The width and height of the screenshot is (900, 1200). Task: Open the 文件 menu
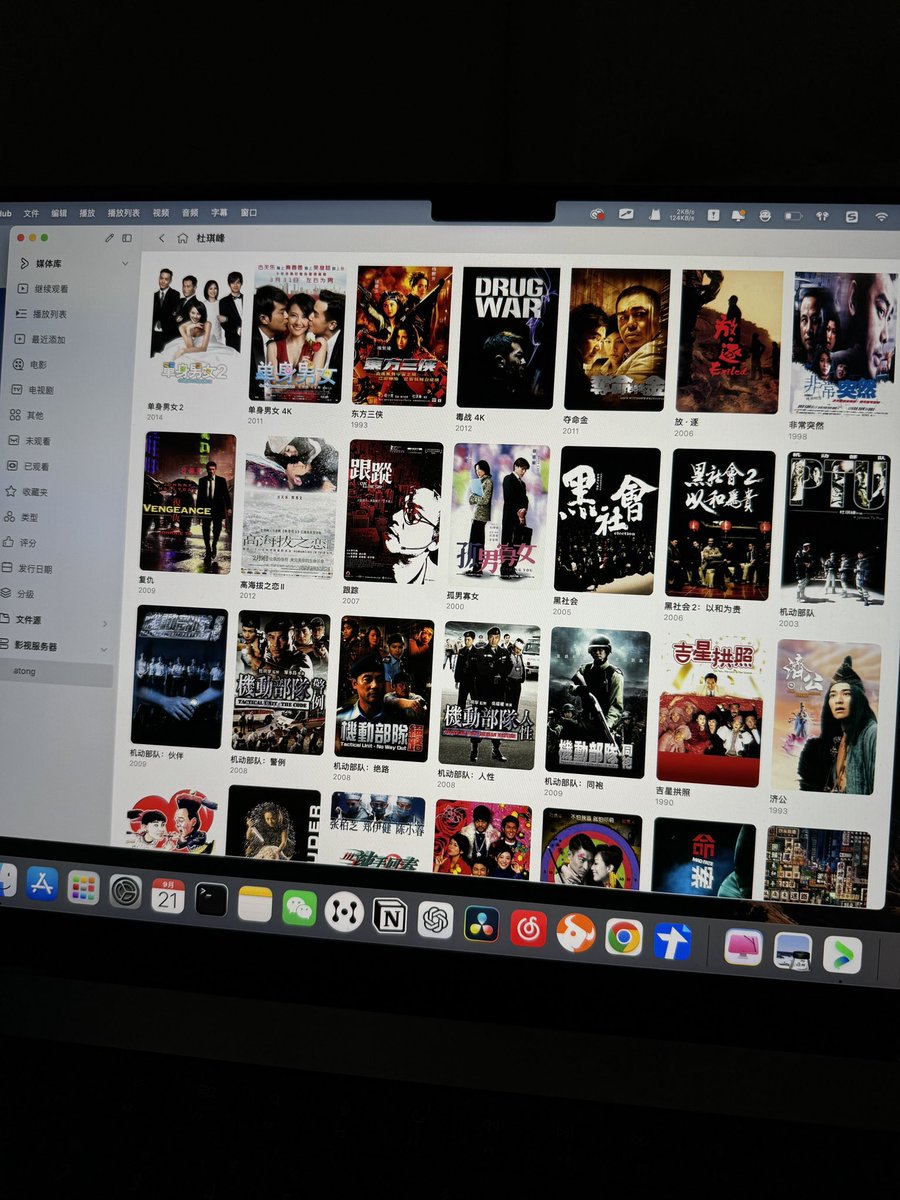coord(31,213)
